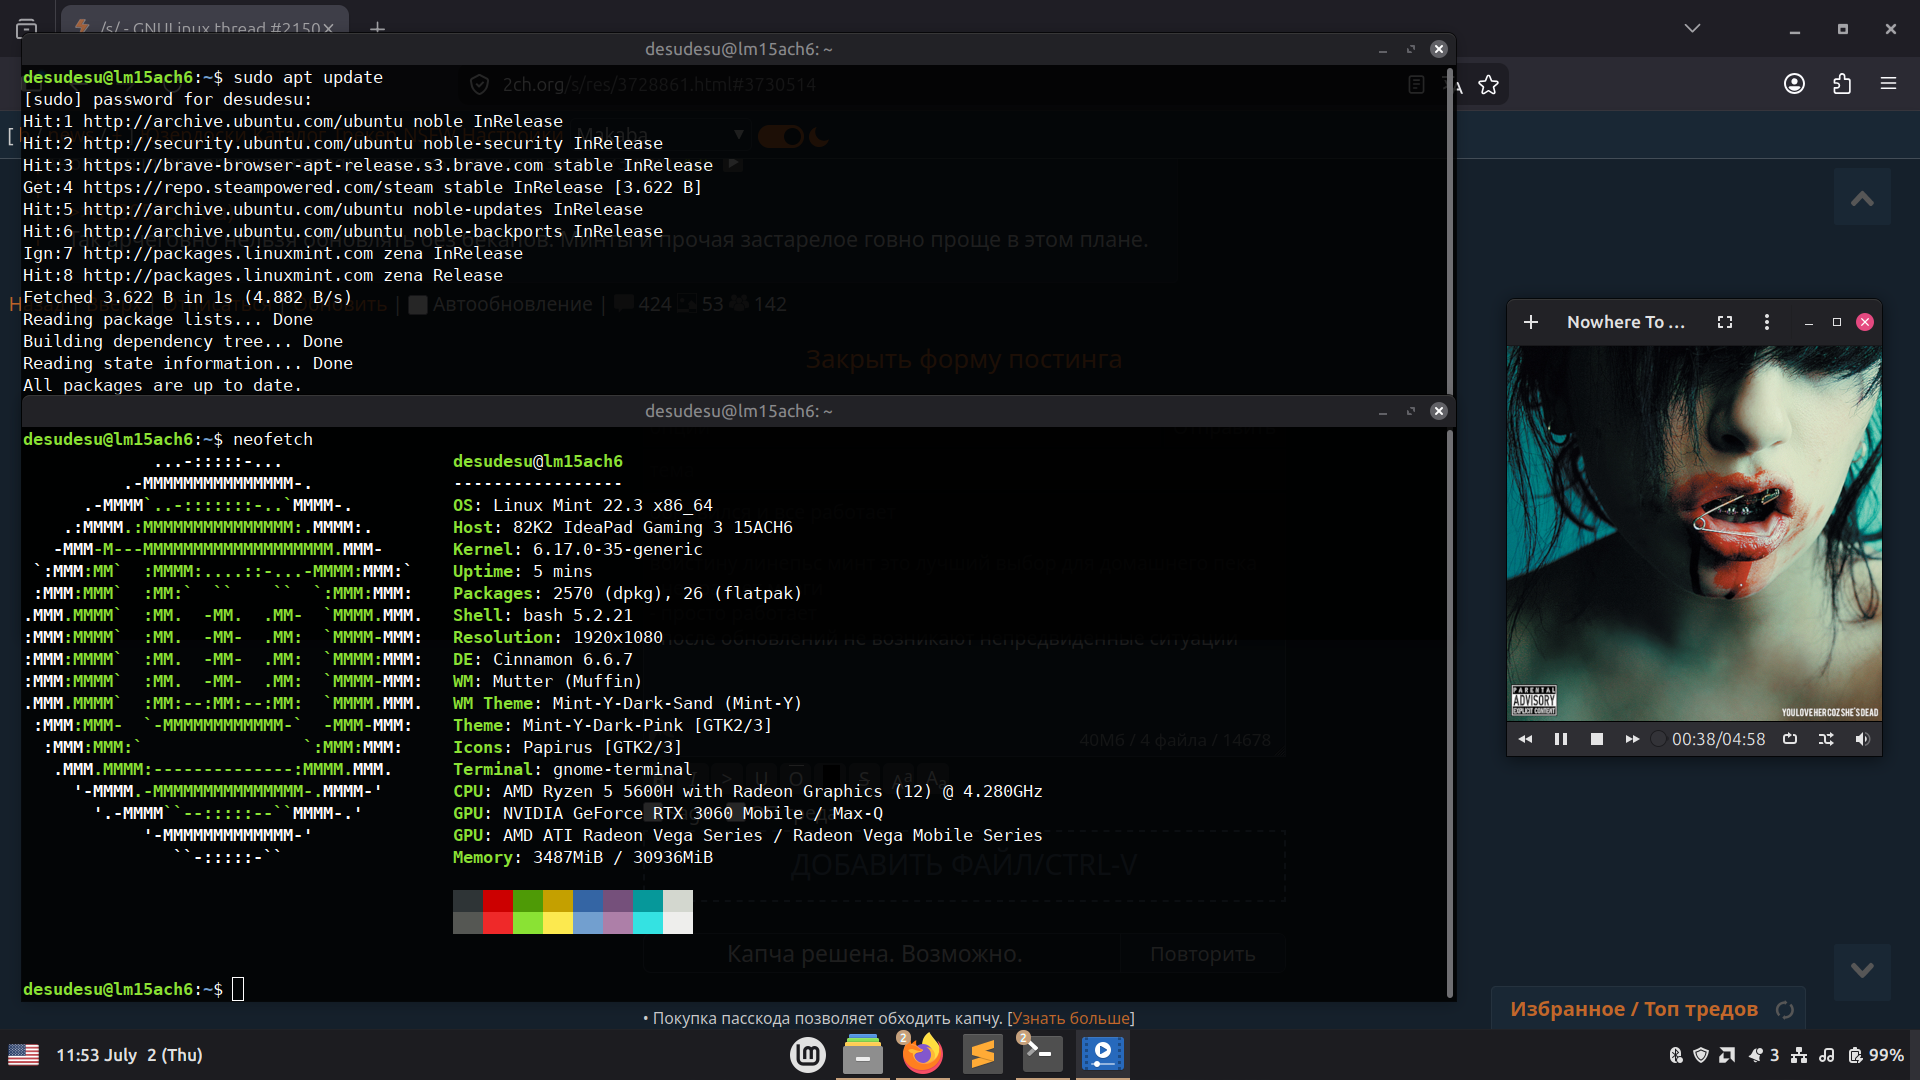Open the shield security tray icon
Viewport: 1920px width, 1080px height.
pos(1701,1055)
